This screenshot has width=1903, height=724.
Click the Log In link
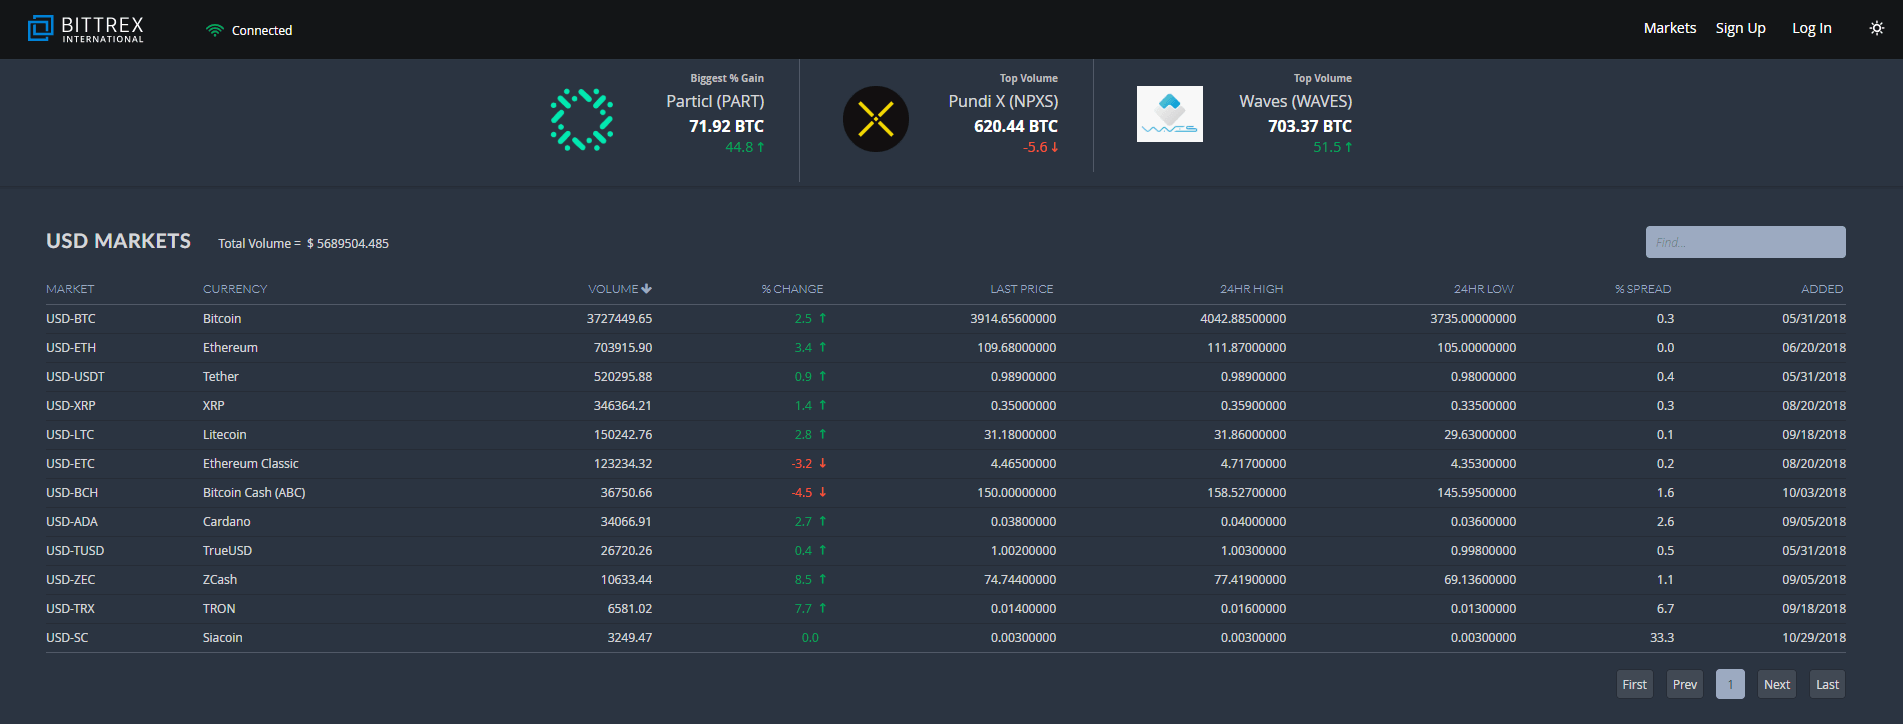tap(1811, 28)
